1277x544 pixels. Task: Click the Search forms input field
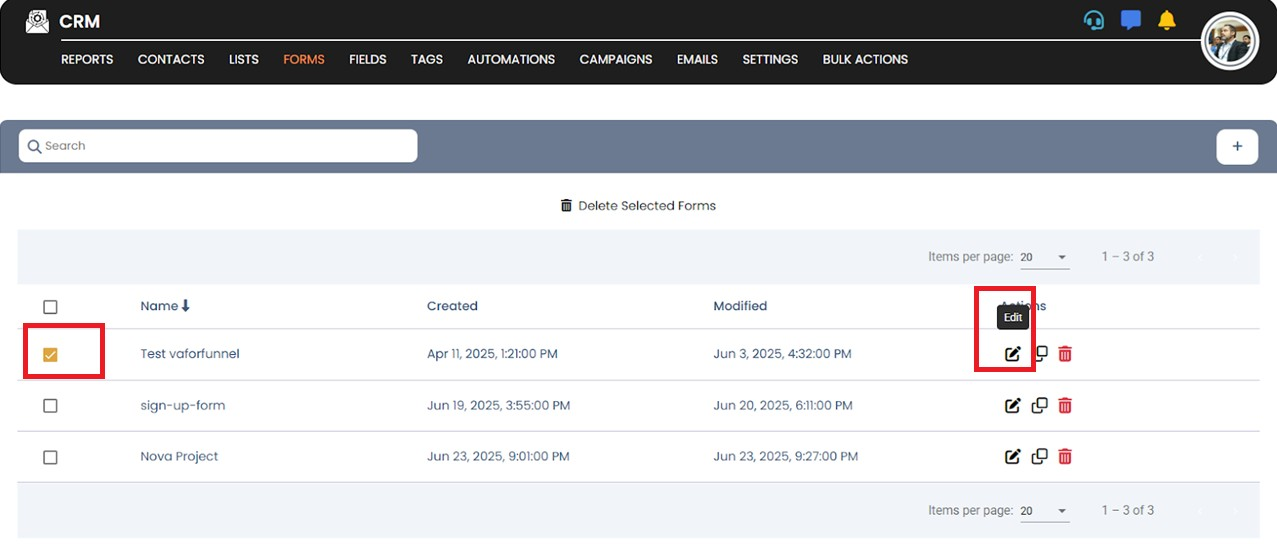[218, 146]
